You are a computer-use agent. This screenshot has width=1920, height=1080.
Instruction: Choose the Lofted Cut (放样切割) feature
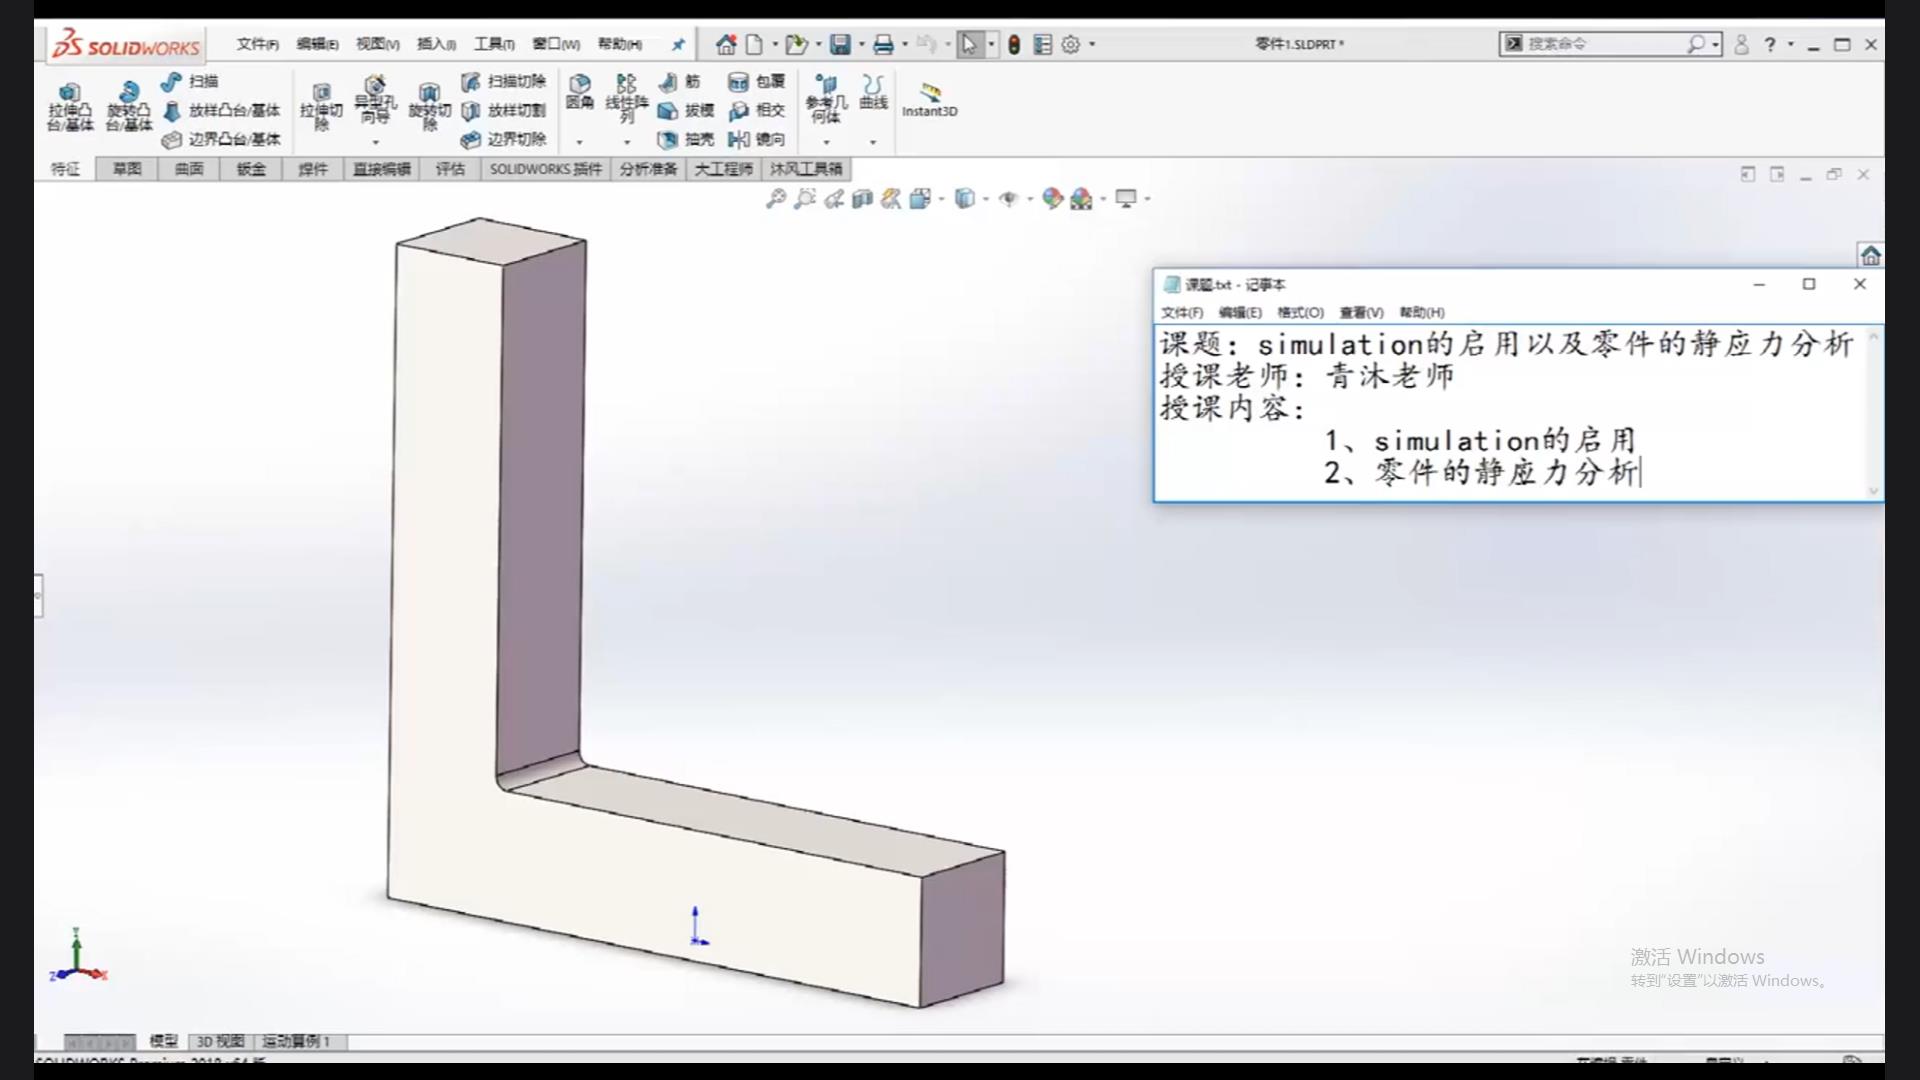(503, 110)
